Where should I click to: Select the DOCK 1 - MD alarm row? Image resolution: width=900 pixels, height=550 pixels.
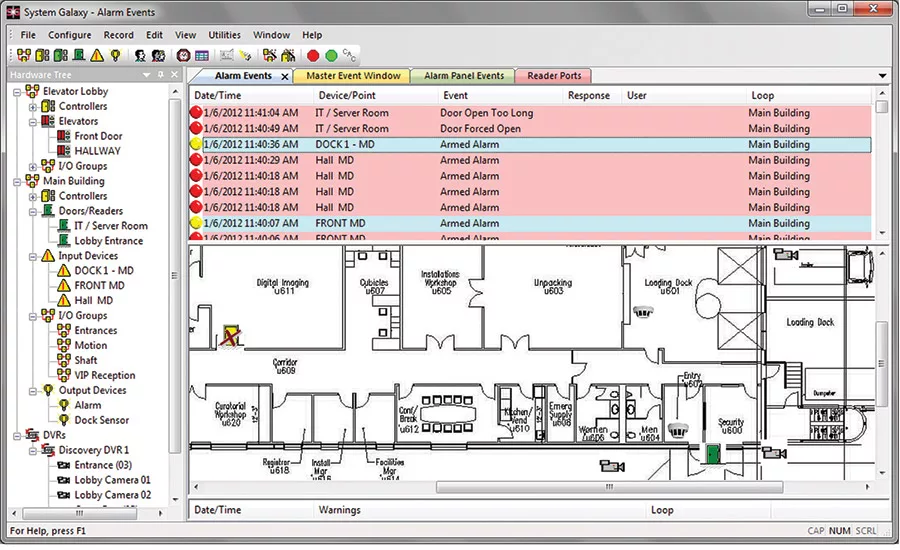[530, 145]
